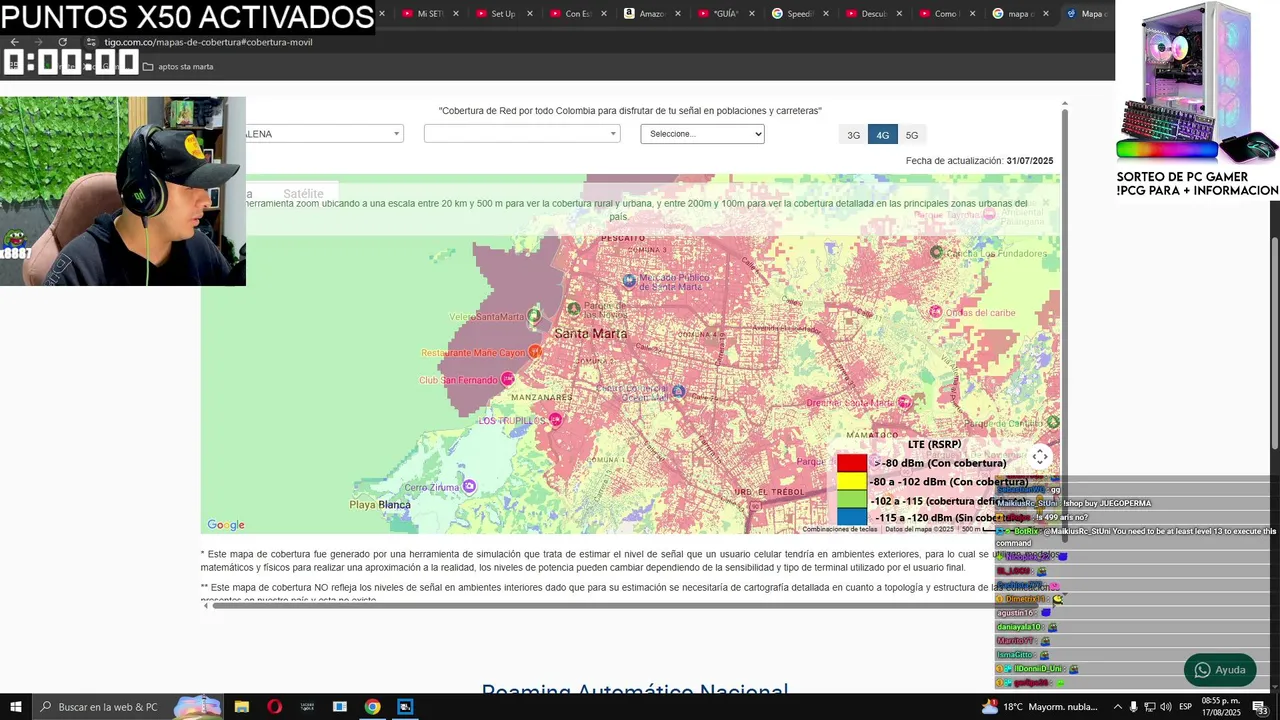Screen dimensions: 1280x720
Task: Select 5G network coverage
Action: click(912, 135)
